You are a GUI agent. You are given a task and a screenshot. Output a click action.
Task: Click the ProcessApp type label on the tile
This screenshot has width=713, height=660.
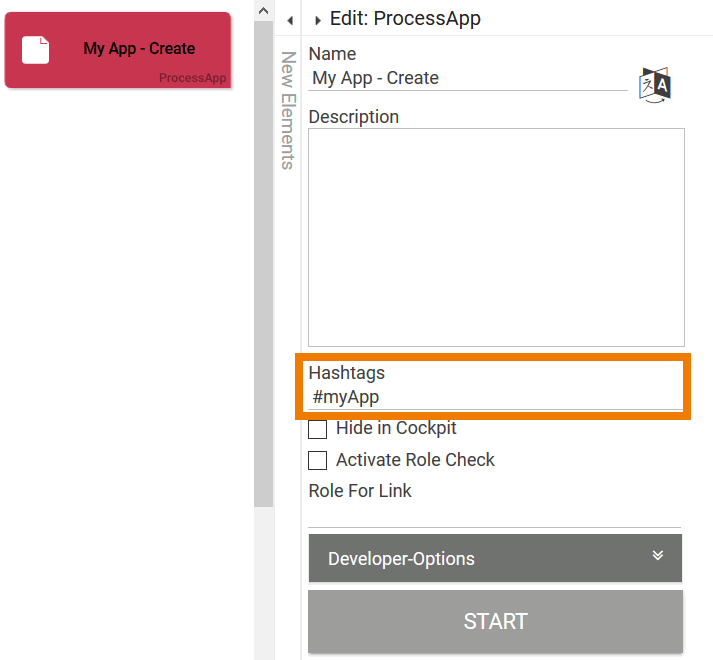click(x=192, y=78)
